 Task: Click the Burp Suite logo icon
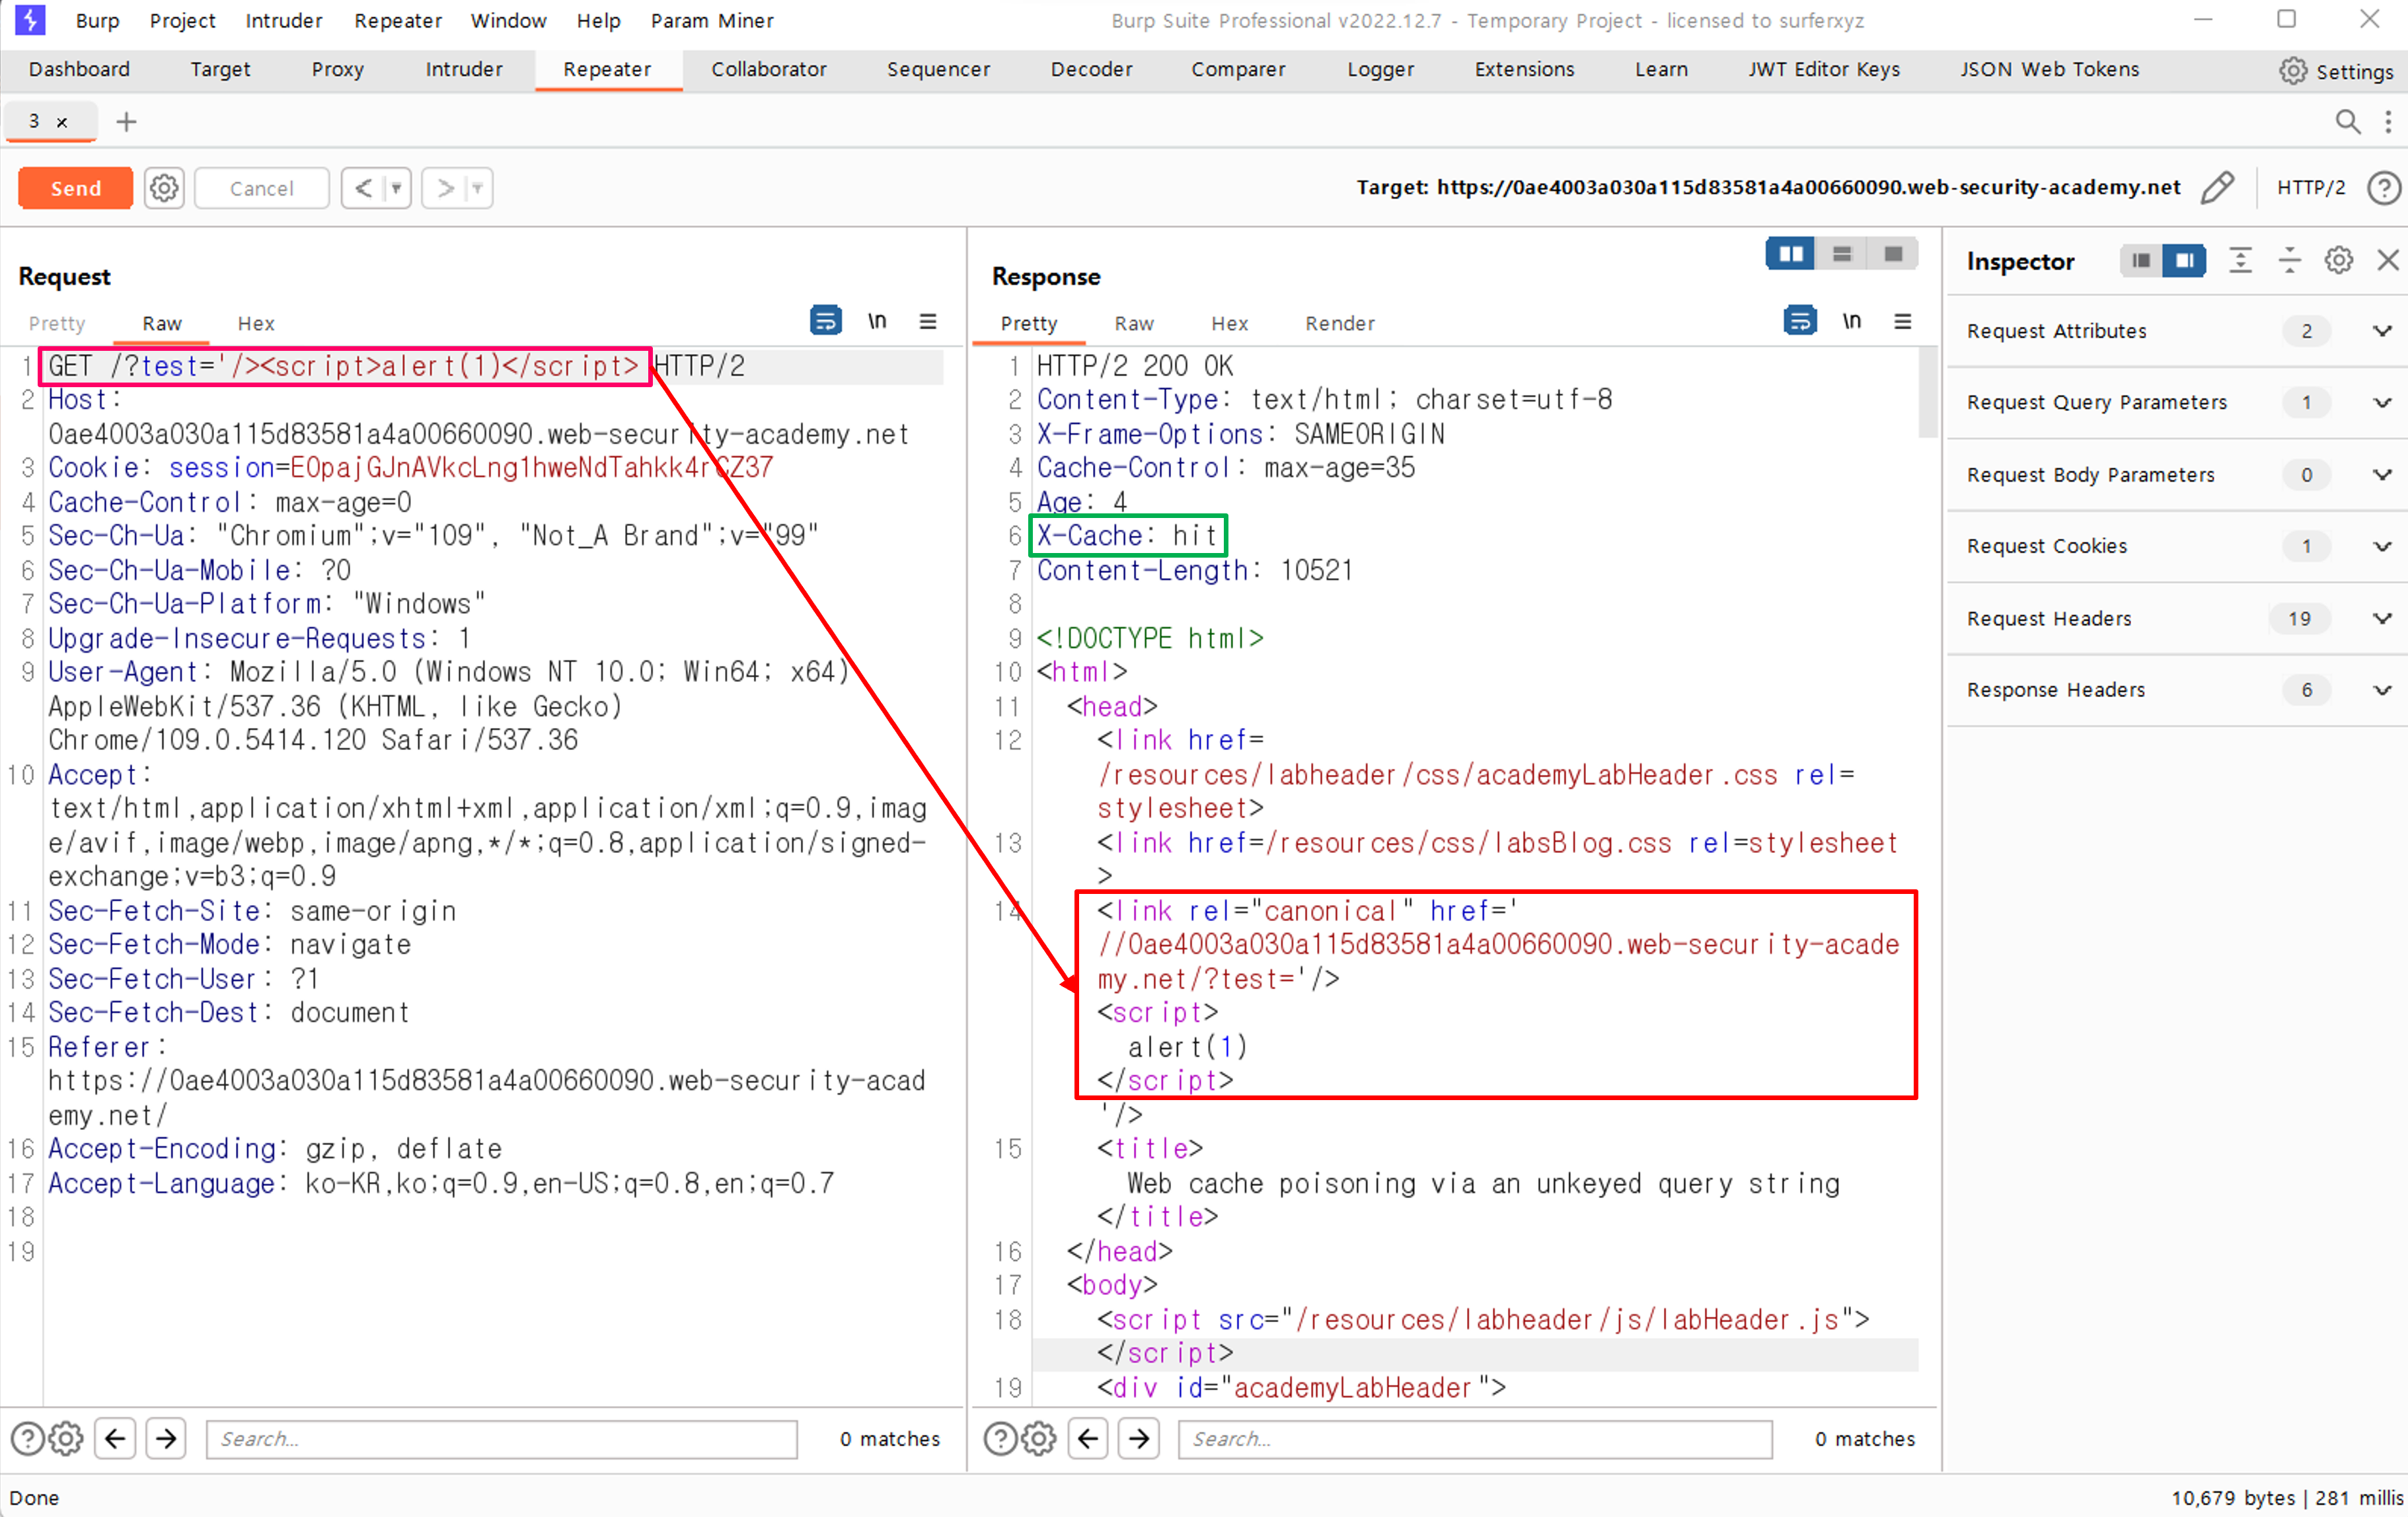pyautogui.click(x=30, y=20)
